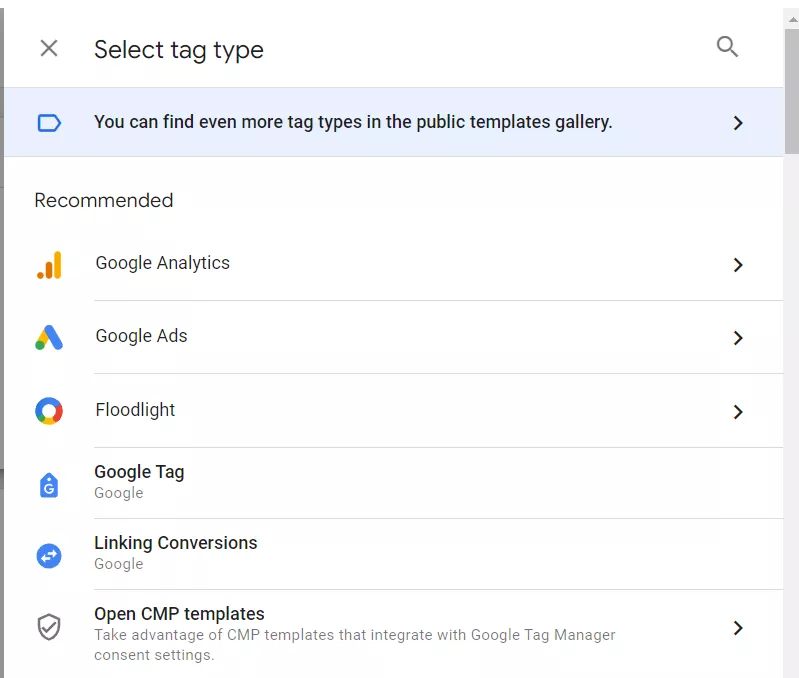Click the scrollbar up arrow
The width and height of the screenshot is (799, 678).
[x=793, y=20]
